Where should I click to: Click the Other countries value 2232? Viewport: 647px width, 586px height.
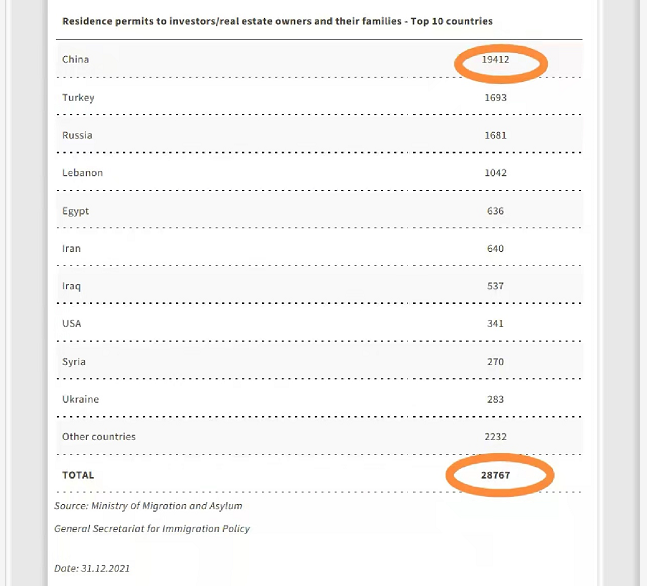pyautogui.click(x=496, y=437)
